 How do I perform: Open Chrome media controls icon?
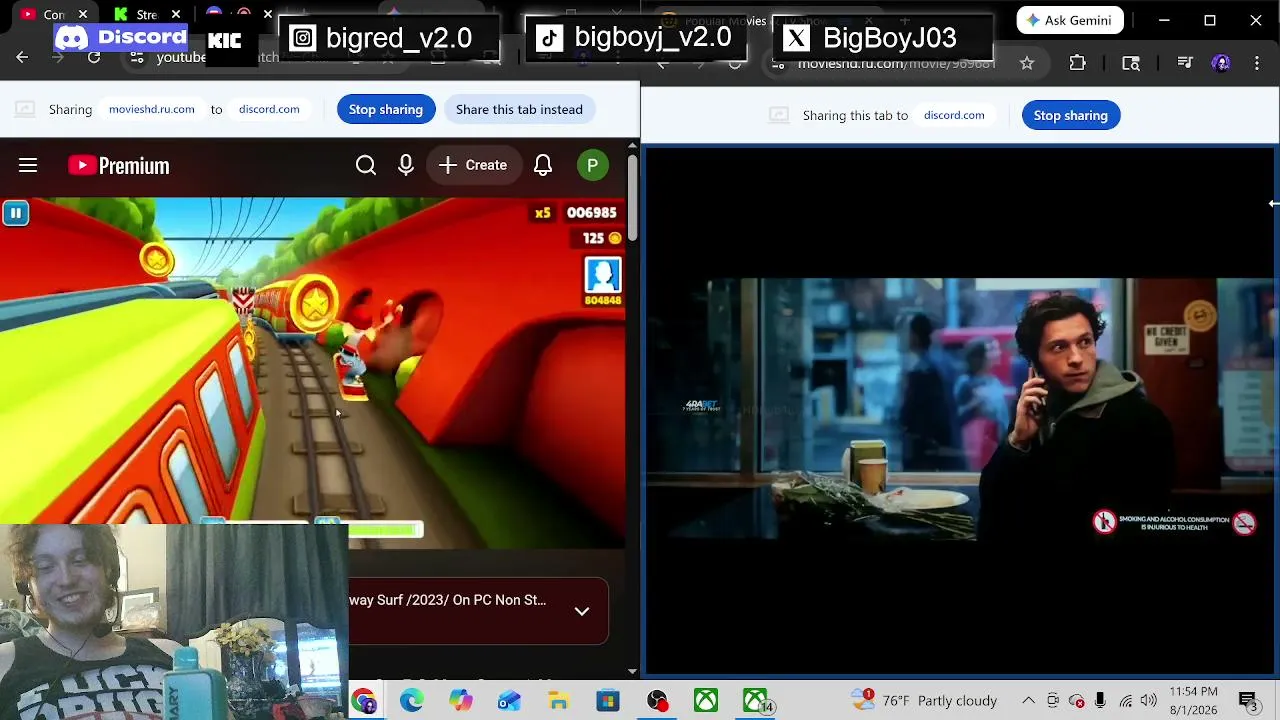point(1185,63)
